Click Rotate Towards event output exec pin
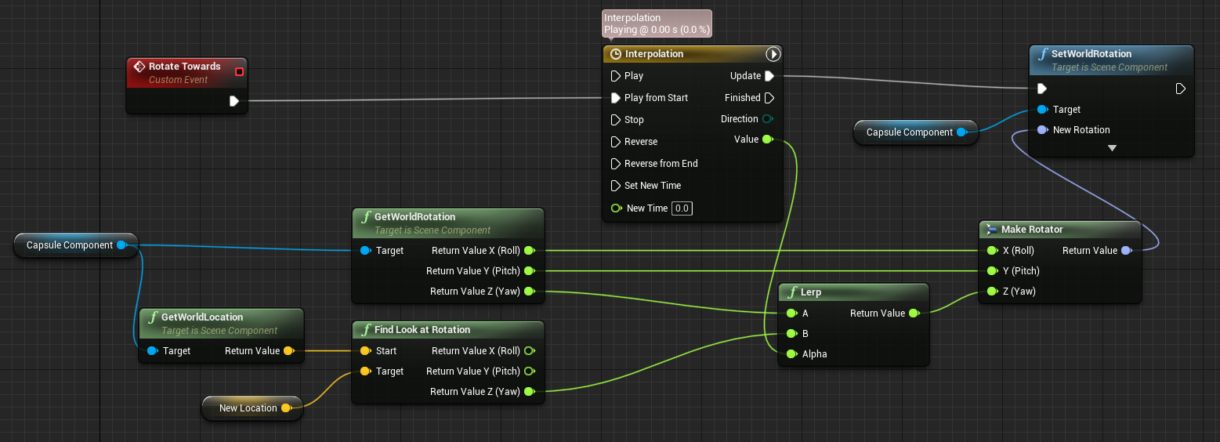 pos(234,100)
